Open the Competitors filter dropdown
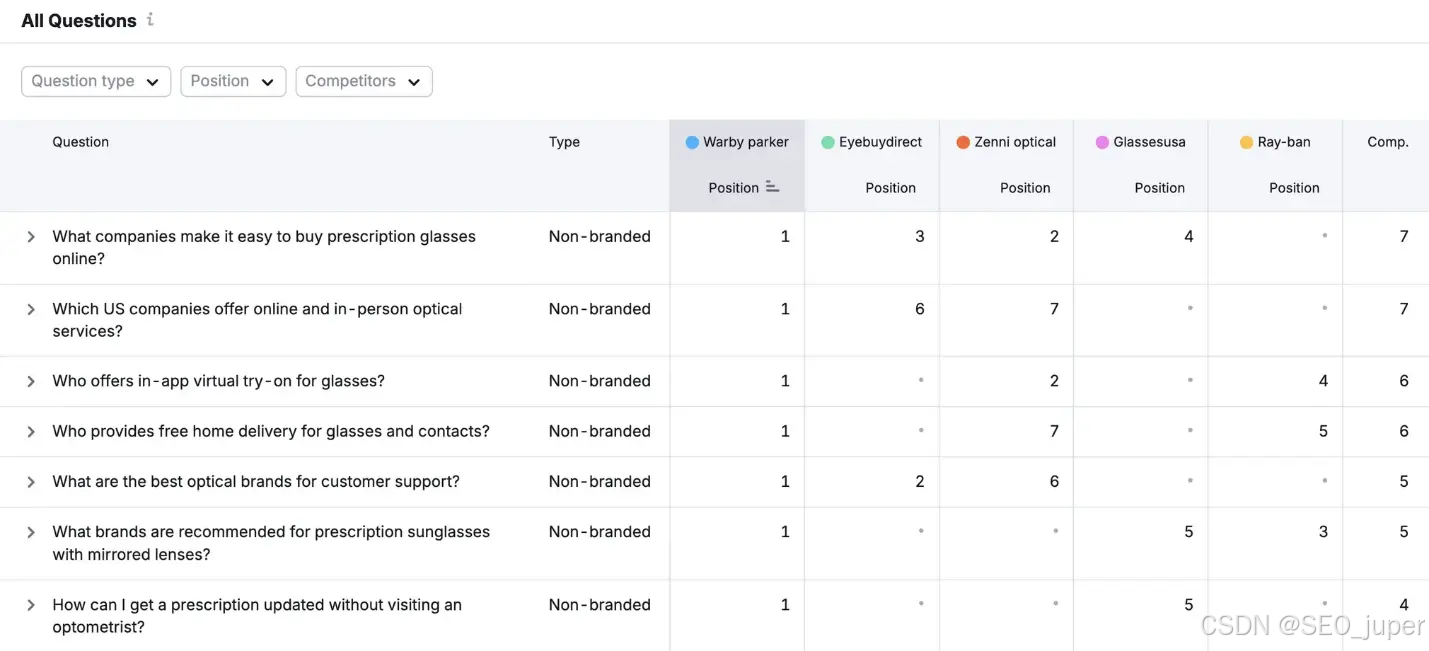The height and width of the screenshot is (651, 1429). click(364, 81)
